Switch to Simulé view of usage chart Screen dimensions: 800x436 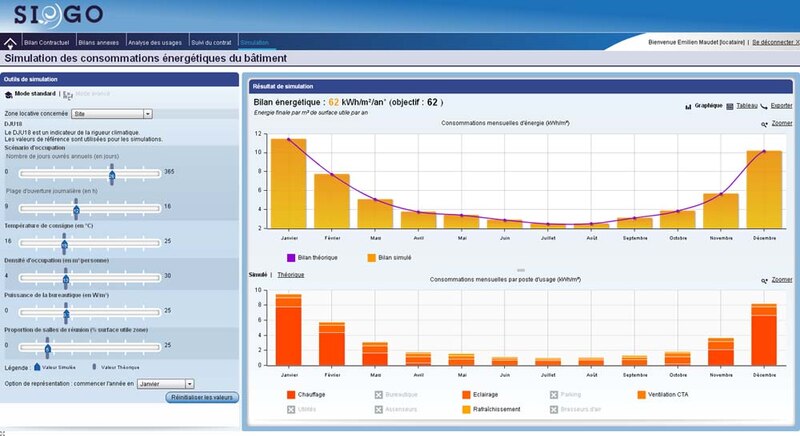tap(258, 275)
